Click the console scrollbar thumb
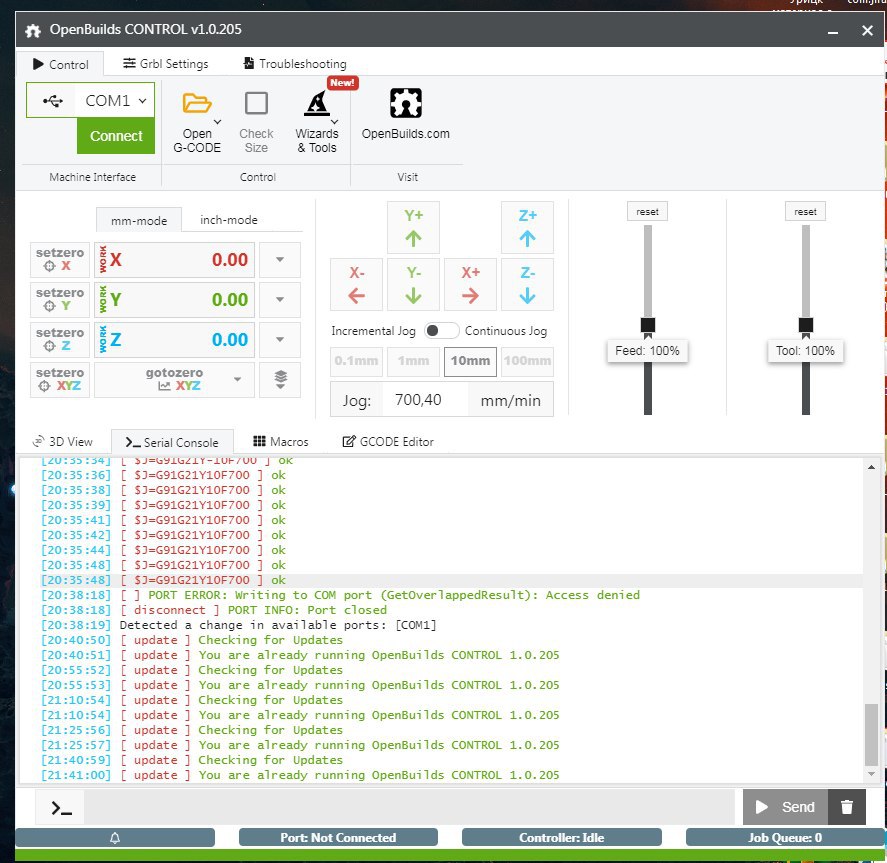 coord(871,735)
